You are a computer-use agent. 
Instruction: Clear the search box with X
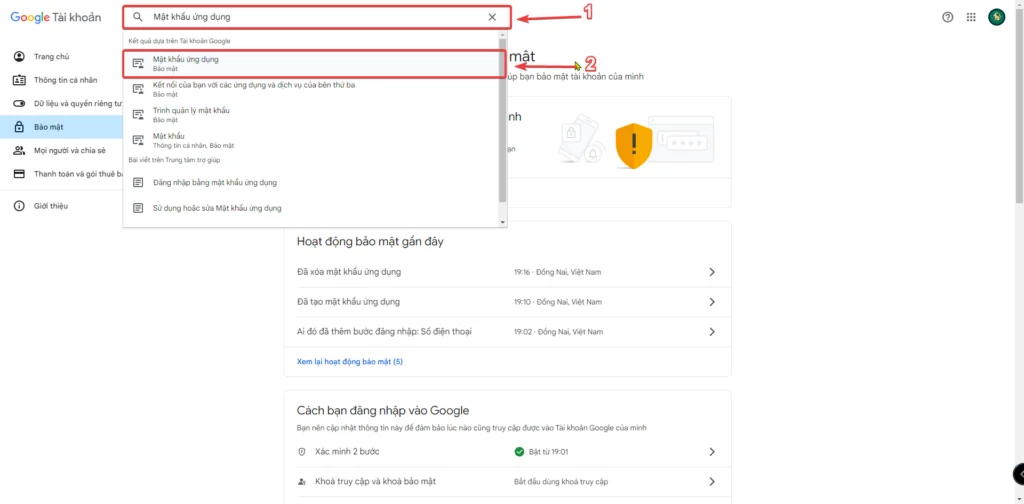point(491,17)
